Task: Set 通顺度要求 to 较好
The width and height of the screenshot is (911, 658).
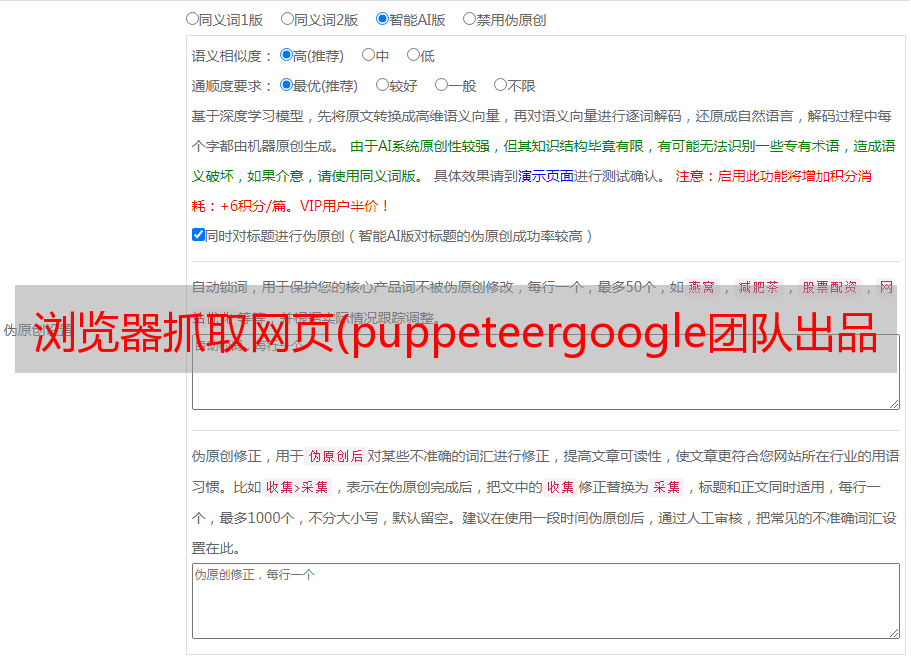Action: pos(382,85)
